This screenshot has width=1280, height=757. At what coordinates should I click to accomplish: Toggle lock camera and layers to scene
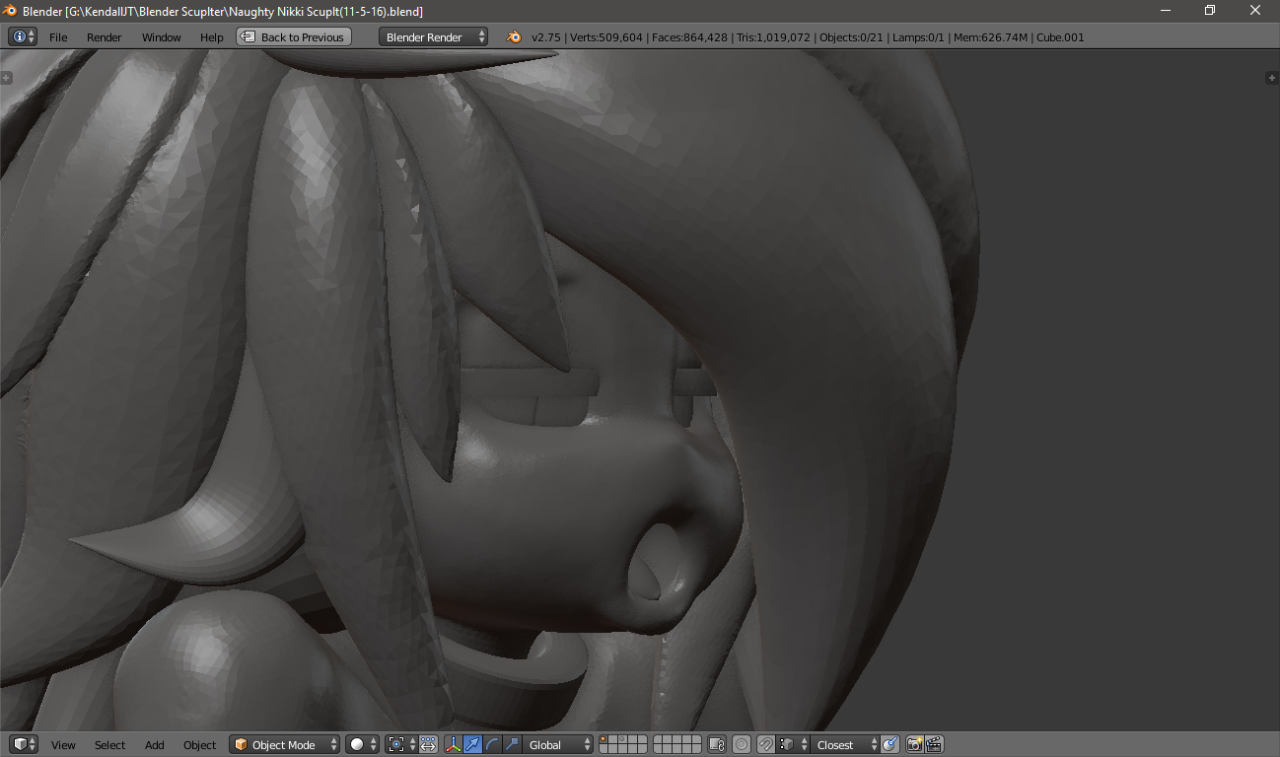pos(716,744)
